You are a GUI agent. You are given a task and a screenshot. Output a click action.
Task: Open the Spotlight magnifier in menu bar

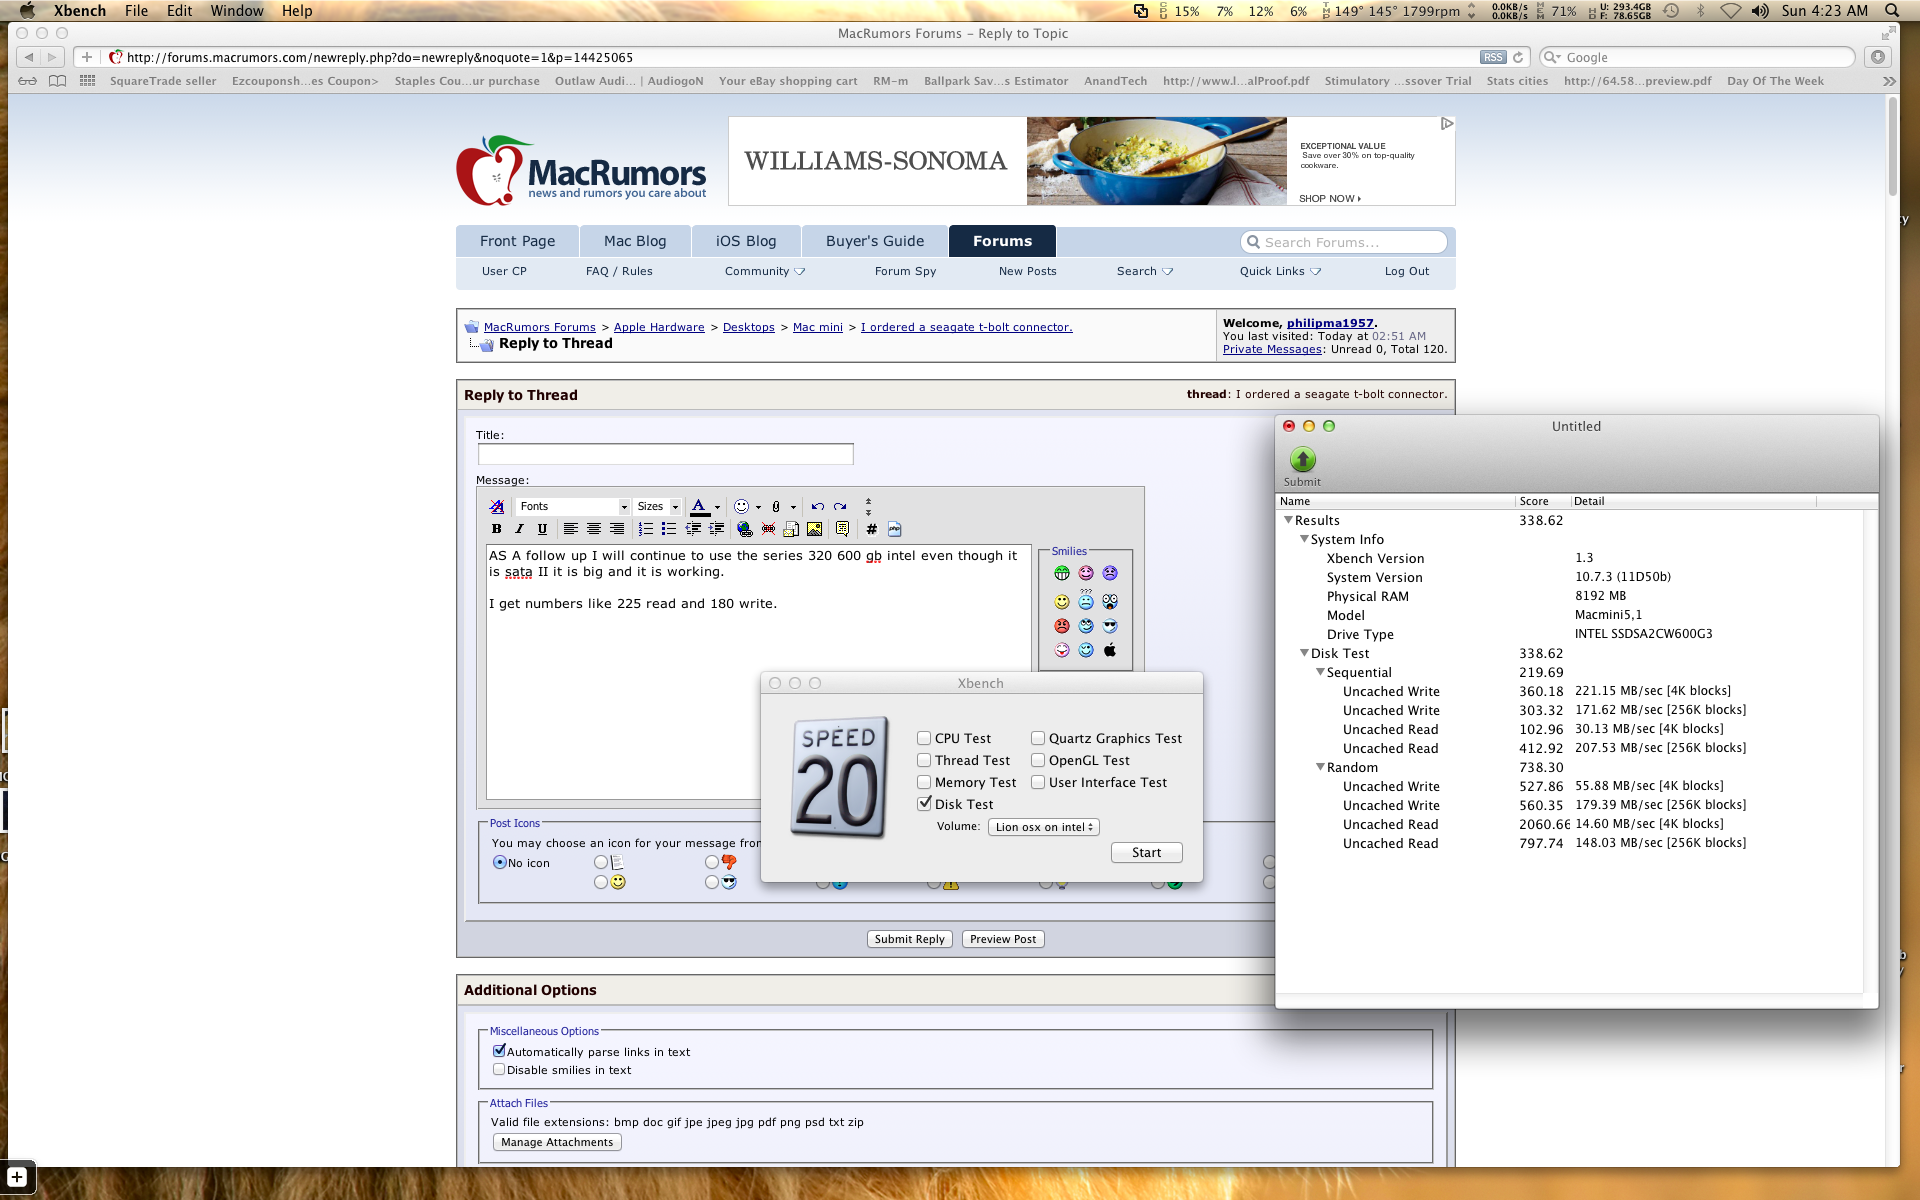pyautogui.click(x=1892, y=11)
